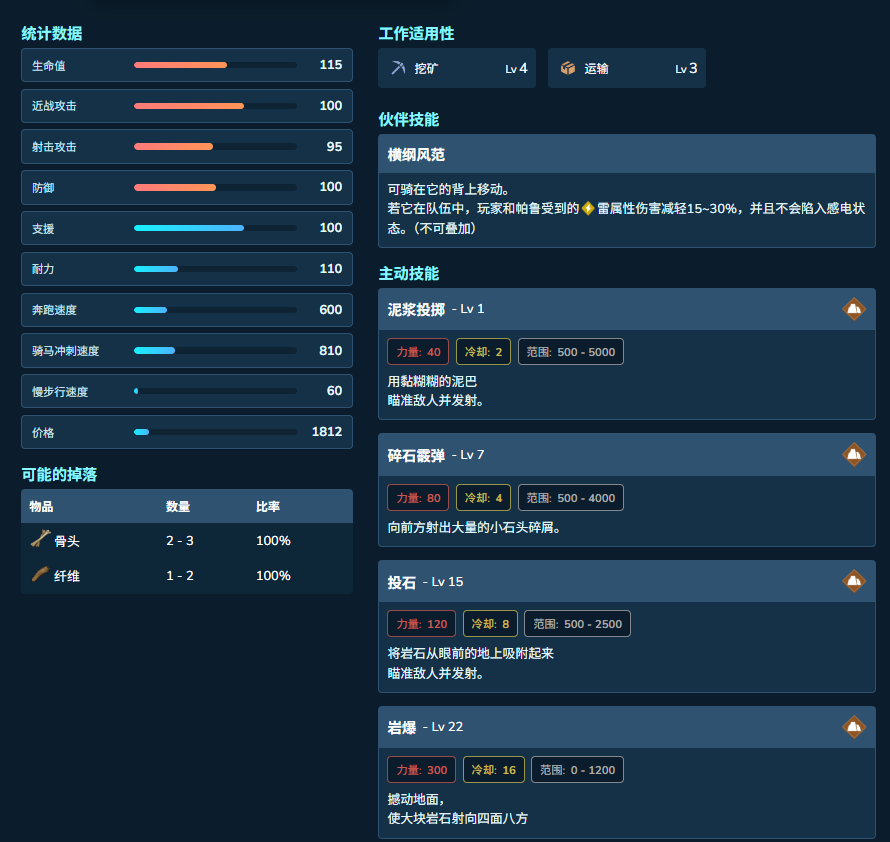The height and width of the screenshot is (842, 890).
Task: Click the 防御 stat bar
Action: 215,187
